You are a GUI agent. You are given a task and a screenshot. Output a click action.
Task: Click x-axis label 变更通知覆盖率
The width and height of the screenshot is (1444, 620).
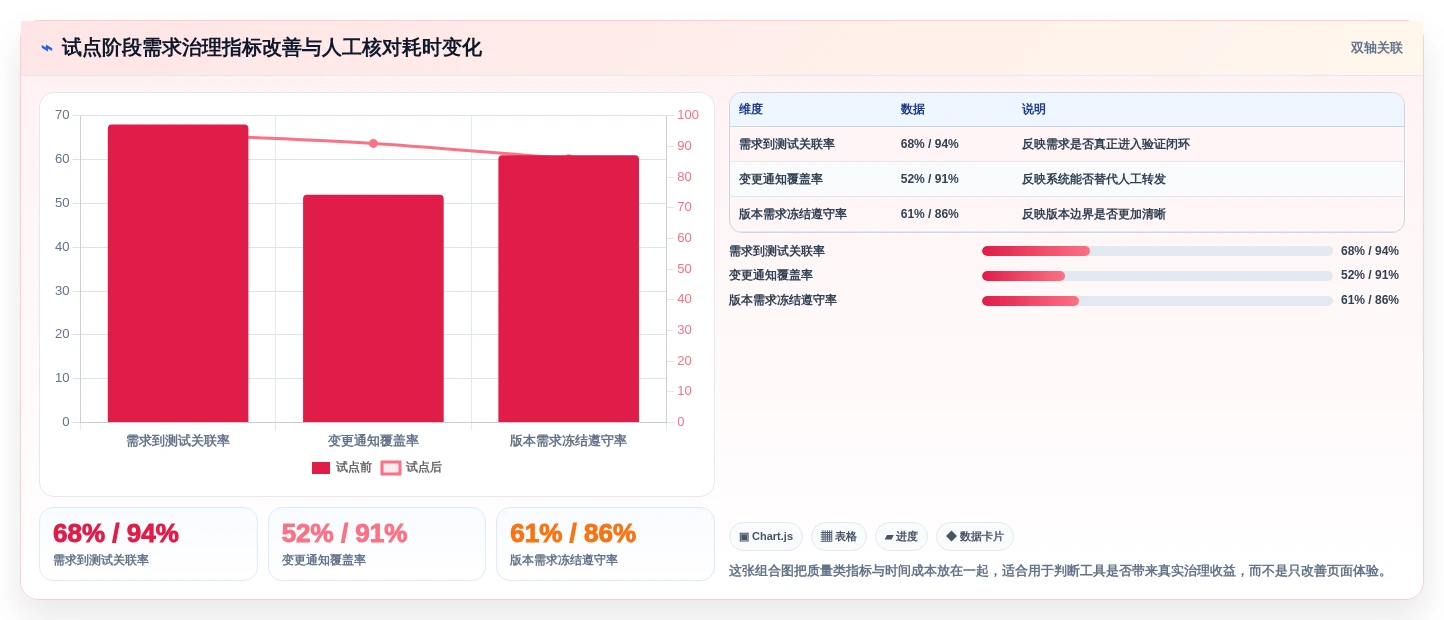click(373, 440)
